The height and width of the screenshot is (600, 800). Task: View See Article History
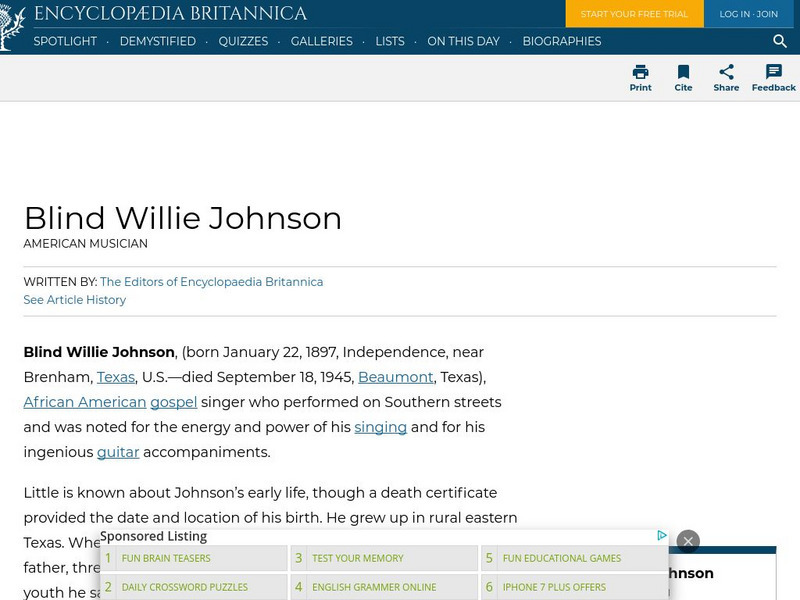point(74,300)
